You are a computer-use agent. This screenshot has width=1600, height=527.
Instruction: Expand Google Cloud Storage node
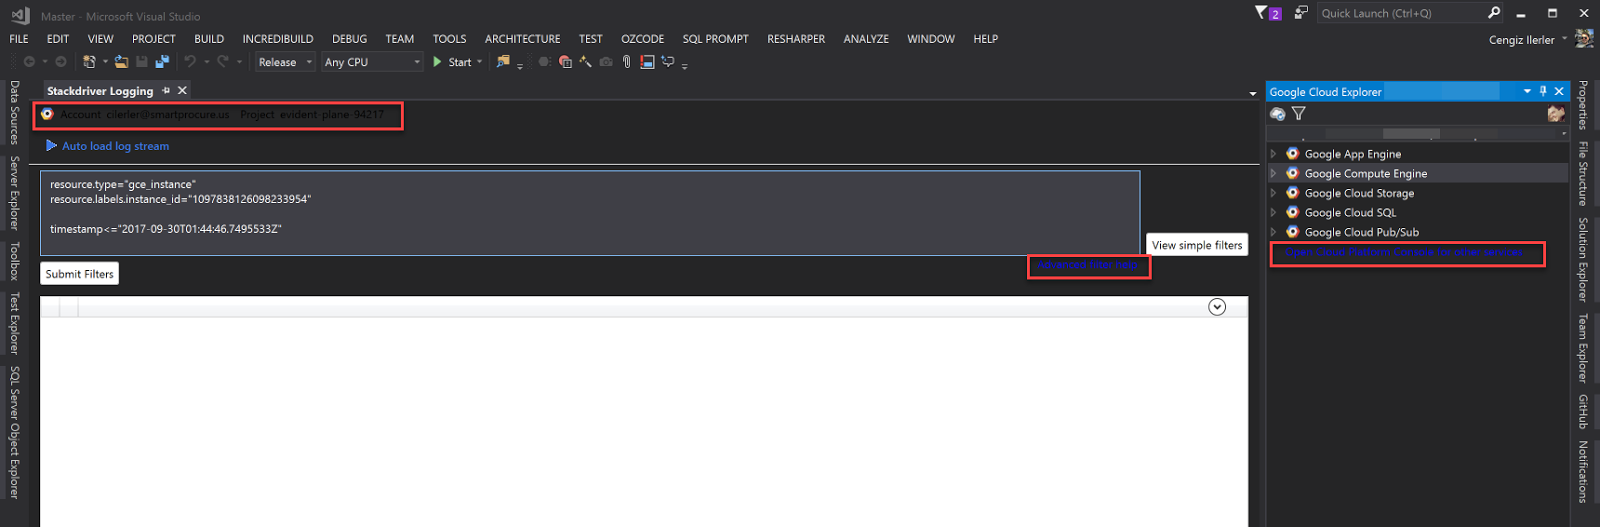pos(1273,193)
